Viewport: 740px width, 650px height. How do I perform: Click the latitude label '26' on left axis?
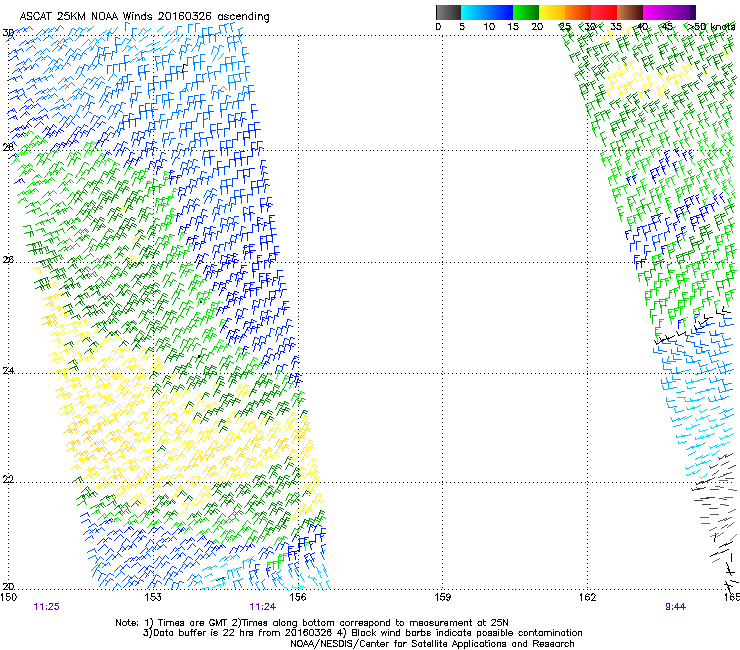click(8, 260)
